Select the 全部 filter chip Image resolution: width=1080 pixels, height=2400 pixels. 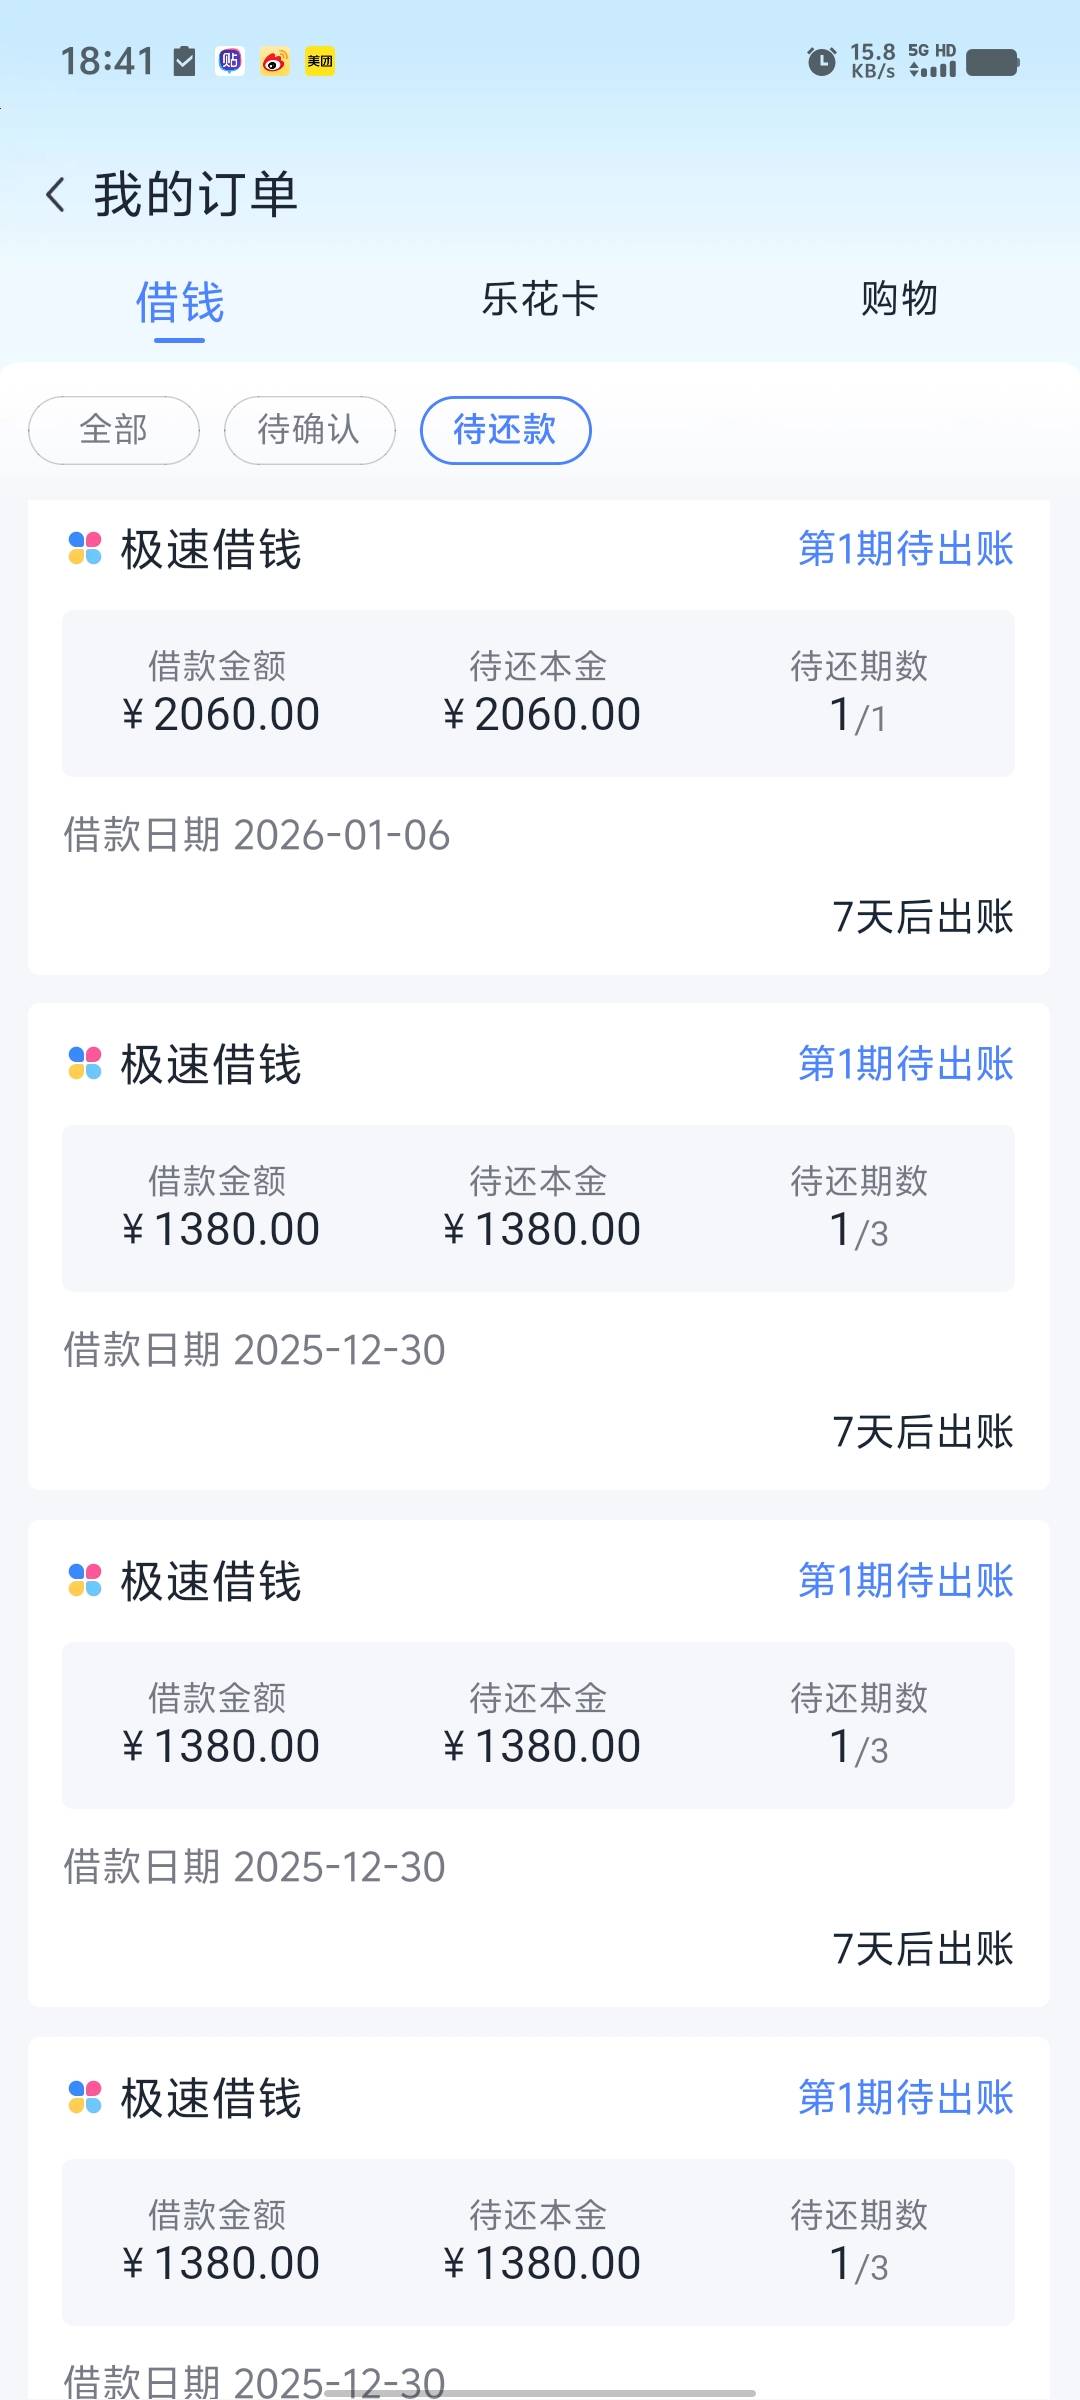tap(114, 430)
